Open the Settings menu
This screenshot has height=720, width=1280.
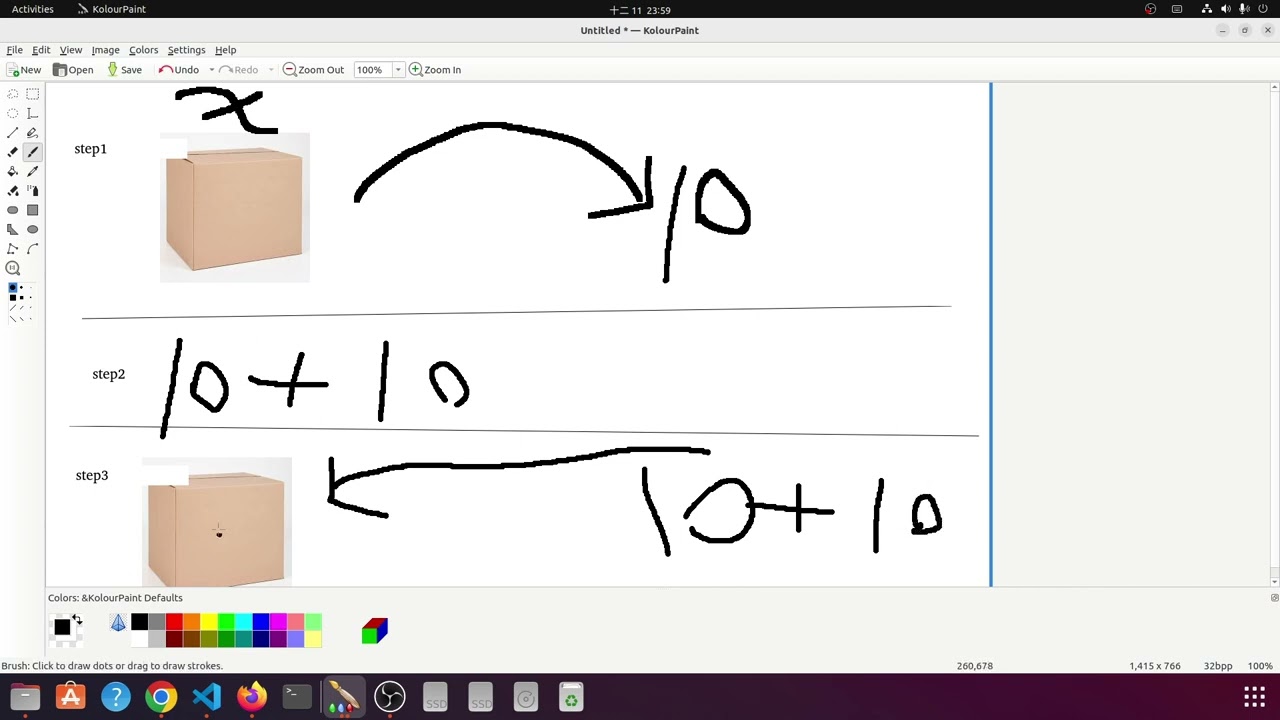[x=186, y=50]
